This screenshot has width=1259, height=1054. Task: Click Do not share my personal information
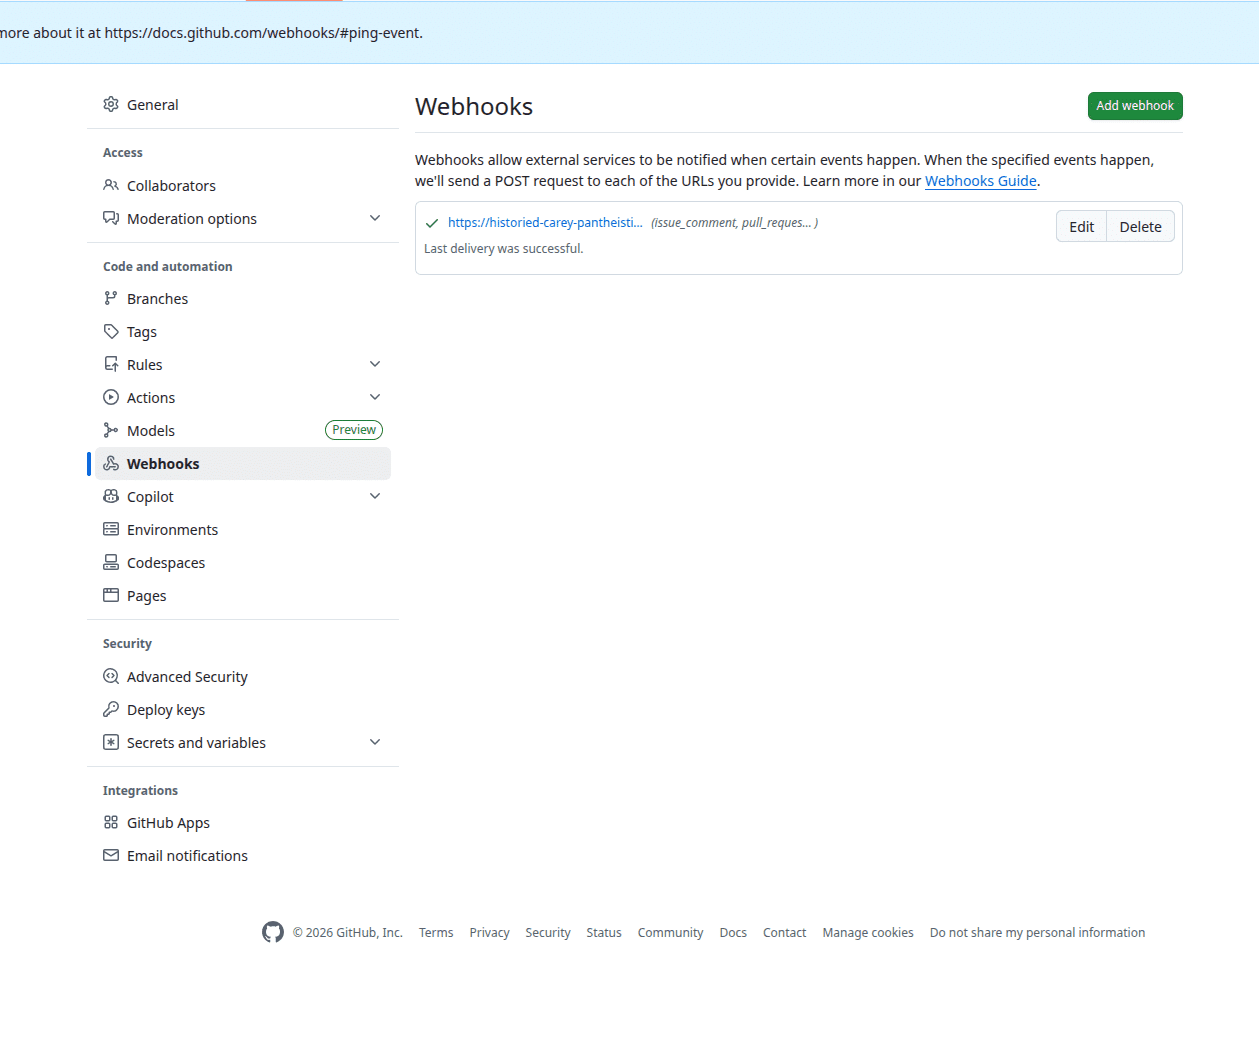coord(1037,933)
